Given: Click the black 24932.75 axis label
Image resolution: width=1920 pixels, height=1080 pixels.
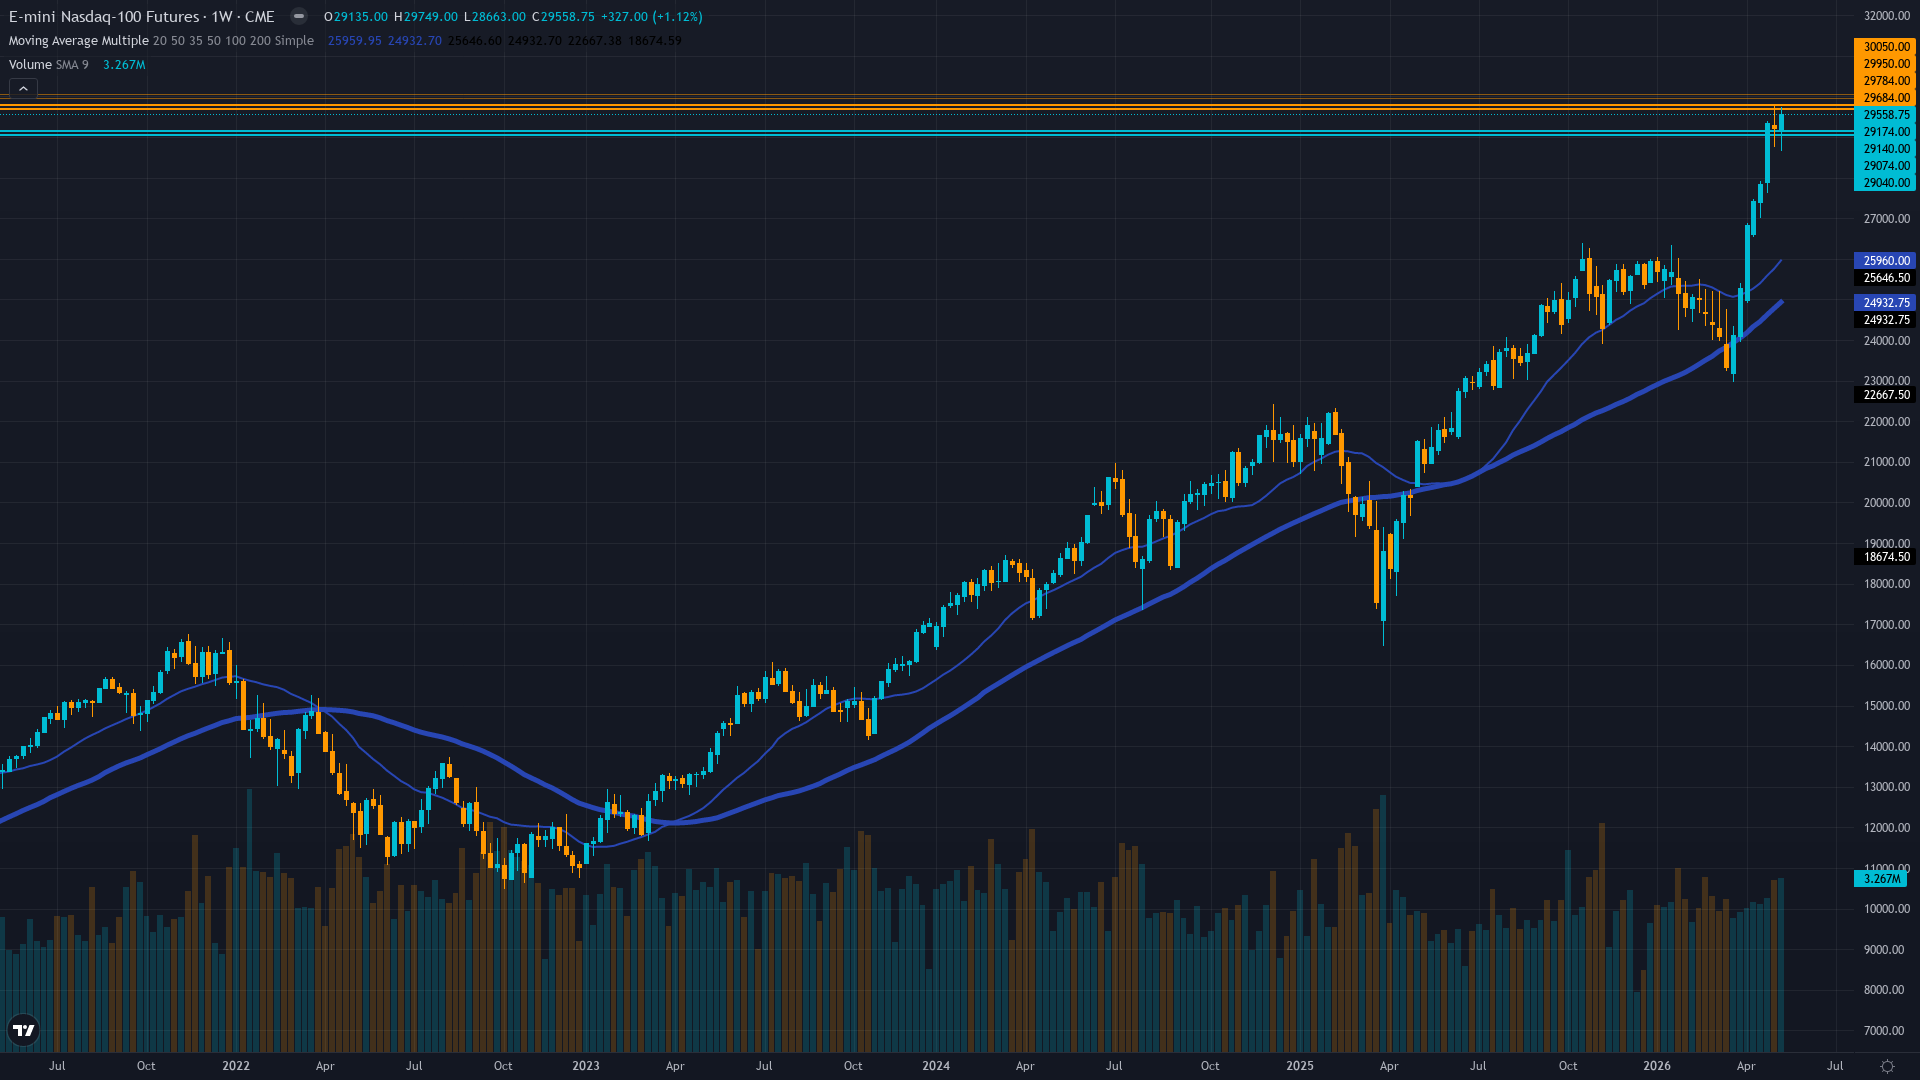Looking at the screenshot, I should click(1885, 320).
